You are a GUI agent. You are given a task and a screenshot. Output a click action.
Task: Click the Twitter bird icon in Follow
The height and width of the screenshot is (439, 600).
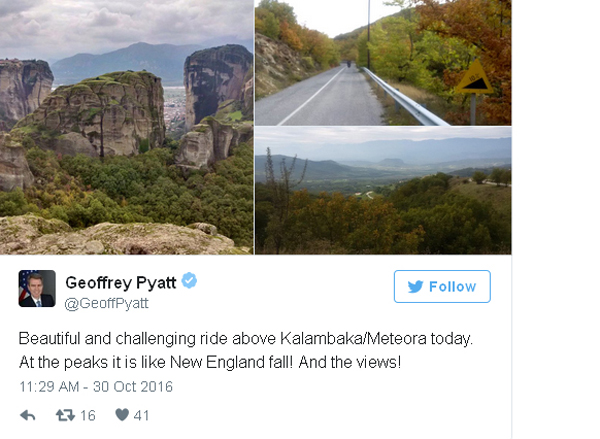point(415,286)
